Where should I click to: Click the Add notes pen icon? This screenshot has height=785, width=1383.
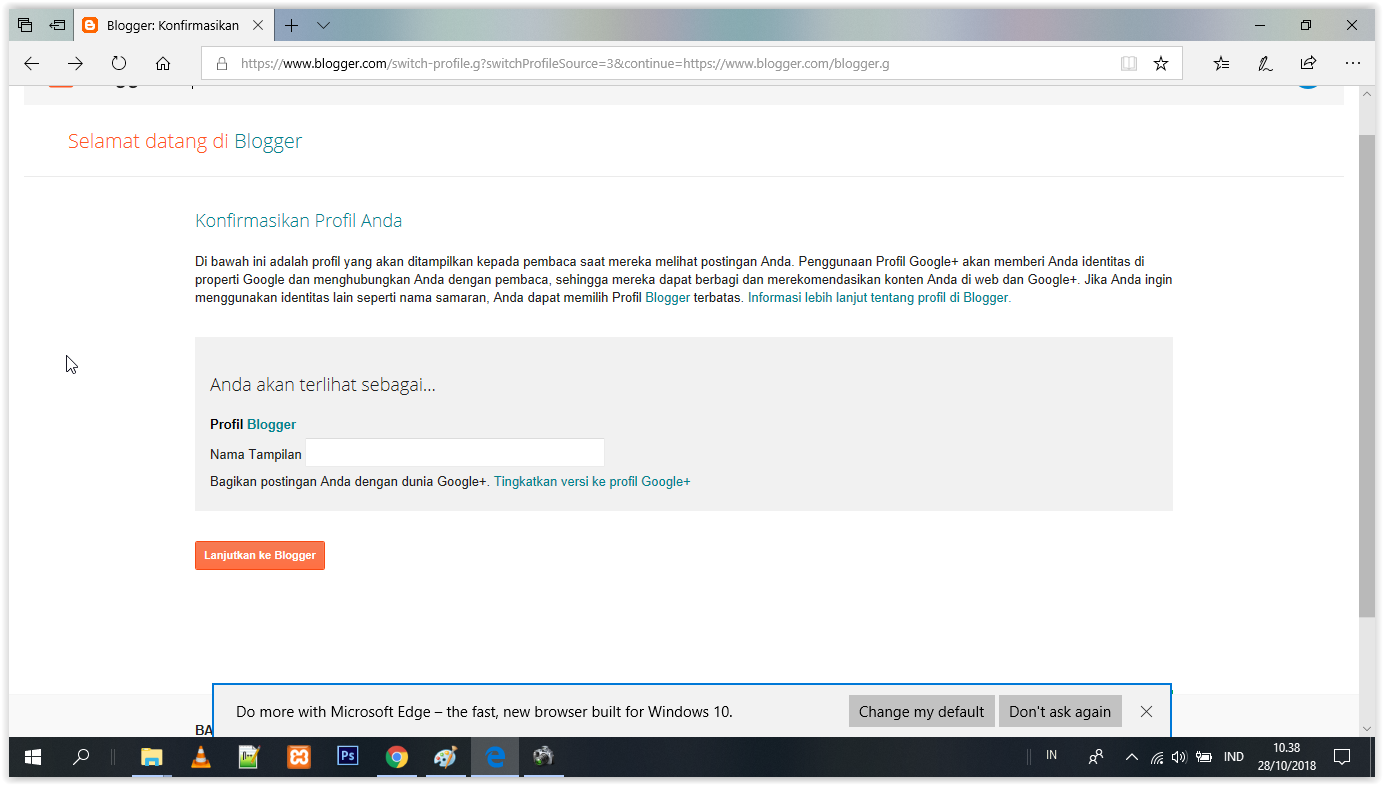[x=1265, y=63]
